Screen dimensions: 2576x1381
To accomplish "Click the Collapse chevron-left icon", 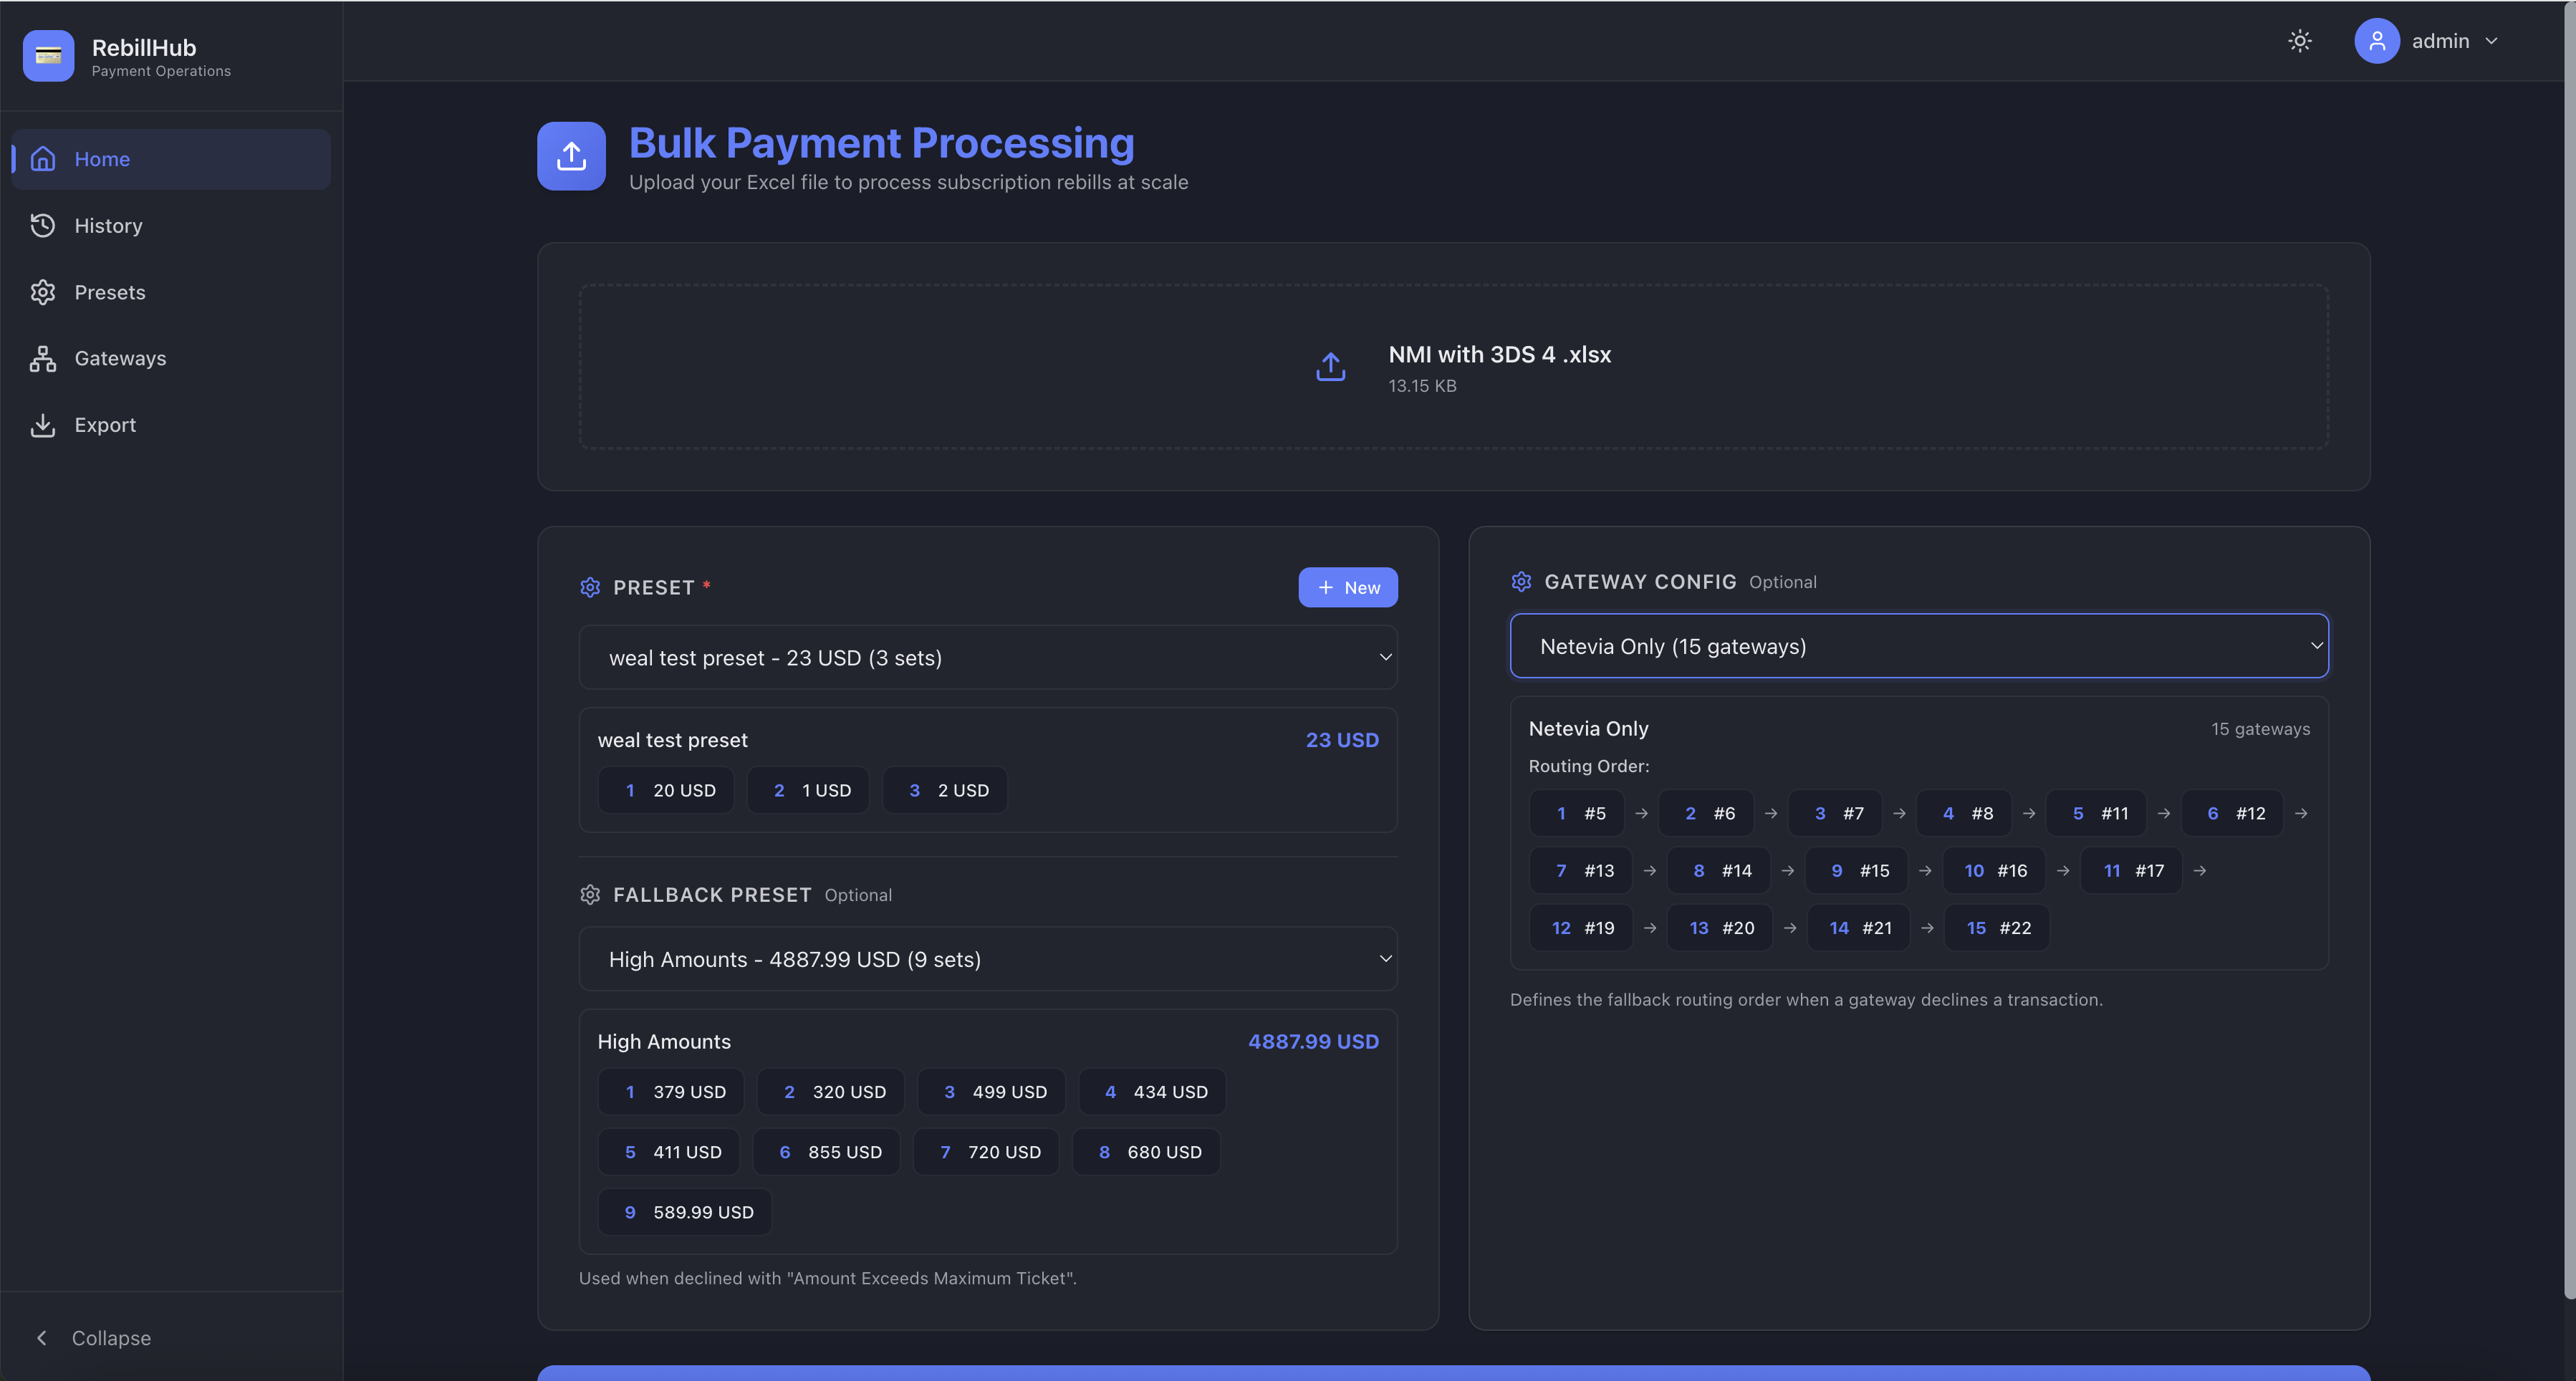I will tap(42, 1337).
